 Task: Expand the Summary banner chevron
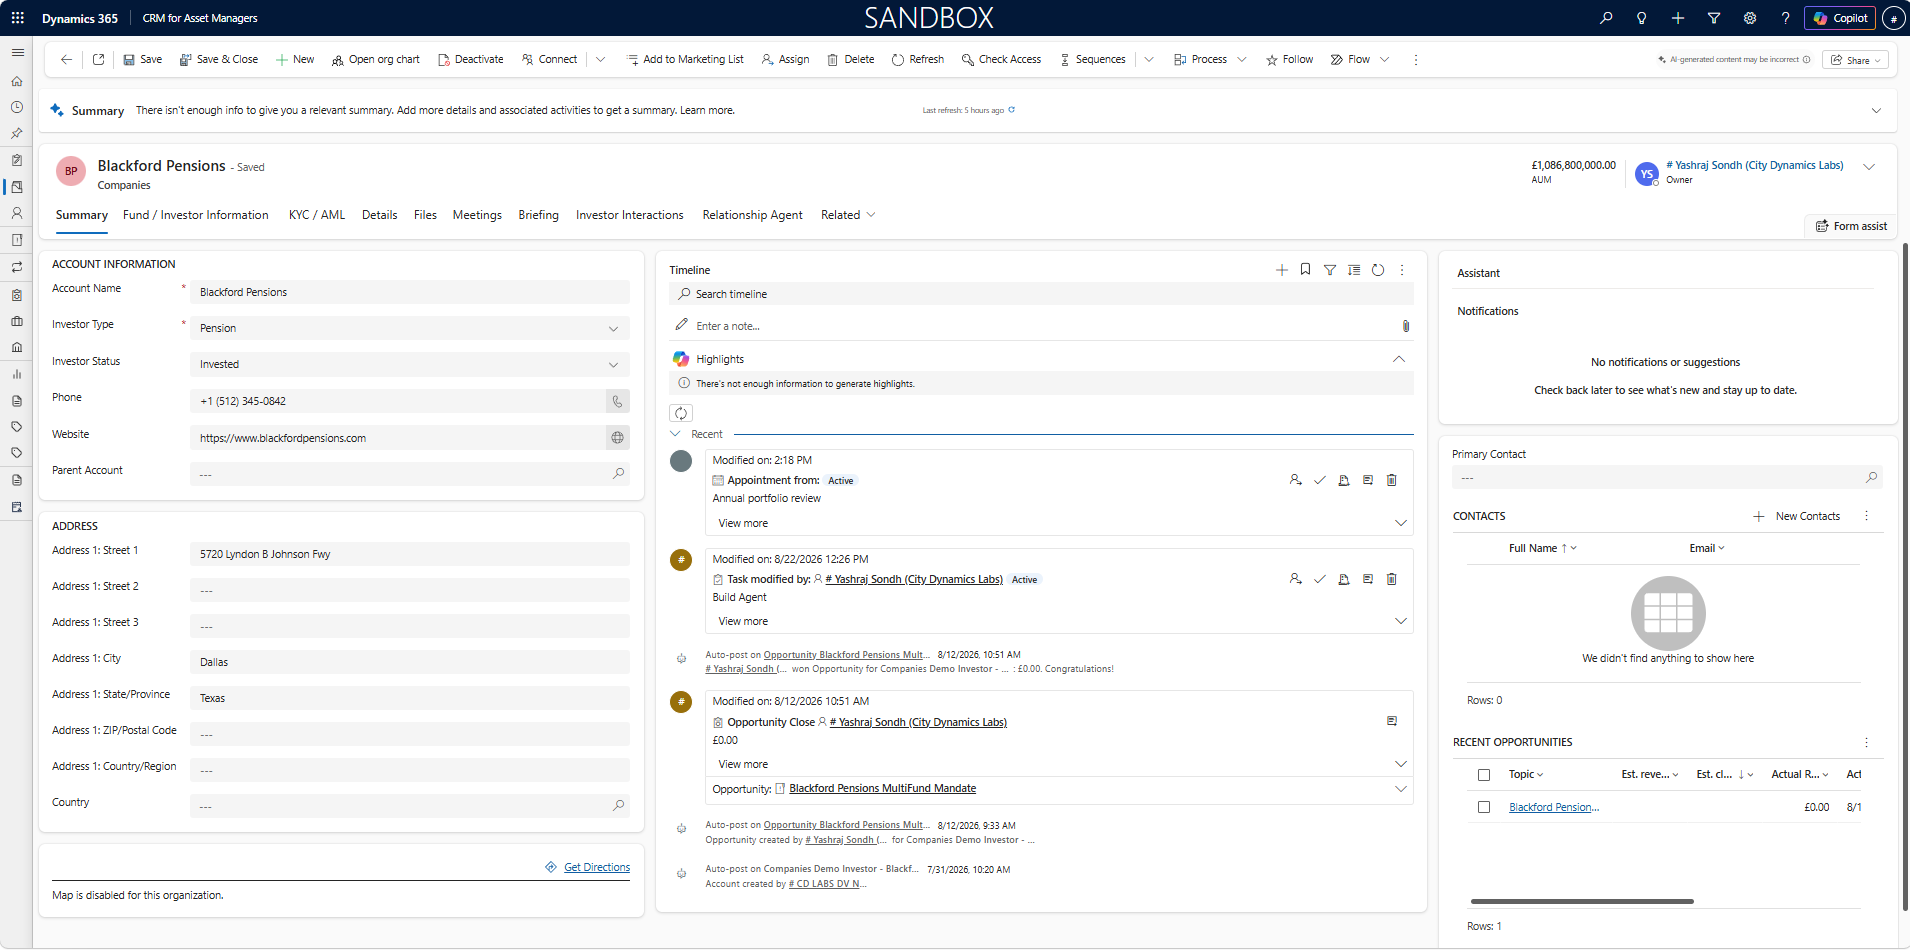pos(1876,110)
